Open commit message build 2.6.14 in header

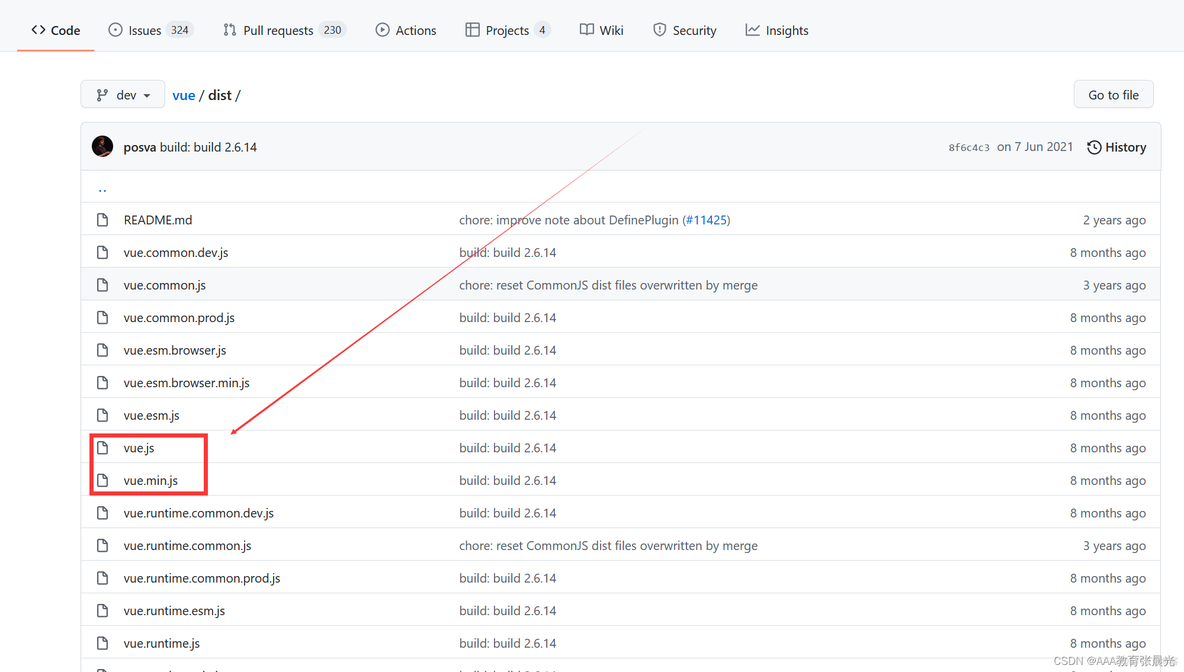(x=208, y=147)
